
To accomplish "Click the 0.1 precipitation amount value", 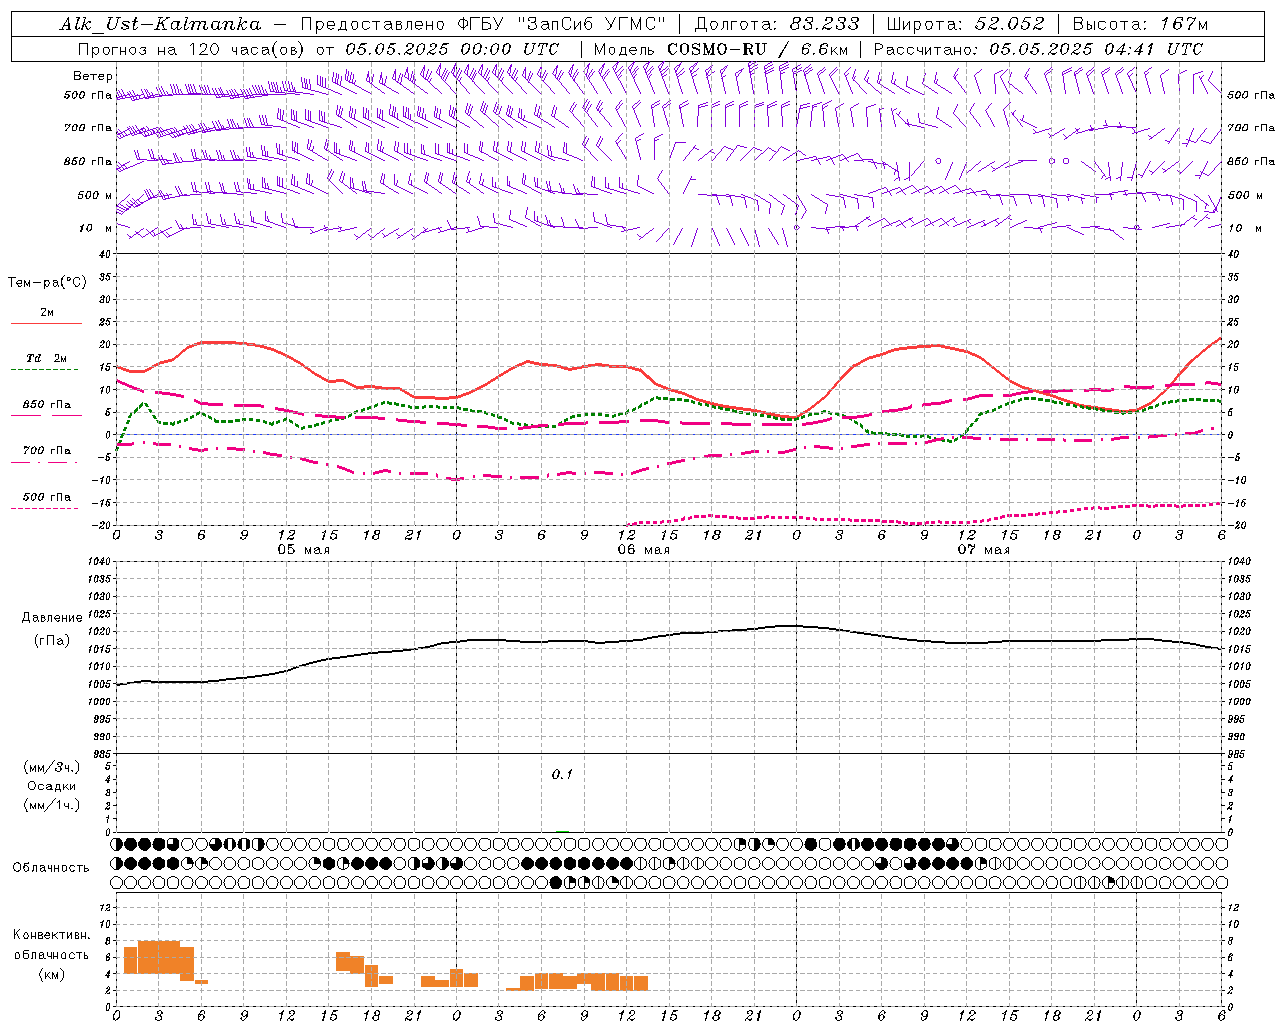I will point(562,775).
